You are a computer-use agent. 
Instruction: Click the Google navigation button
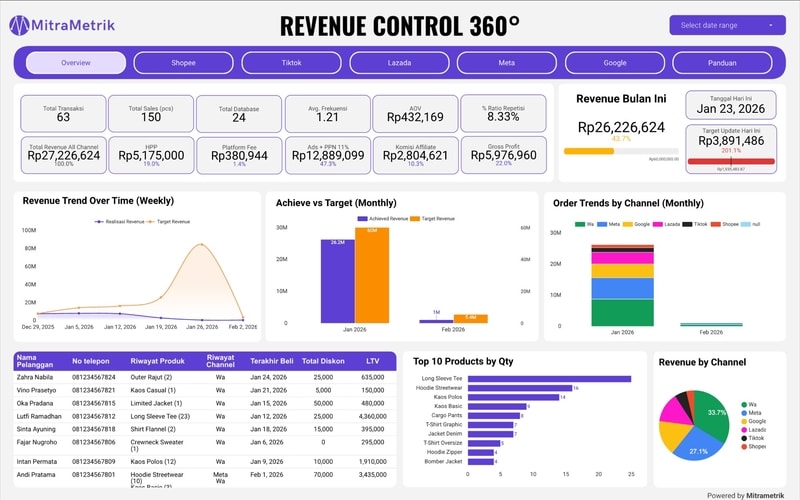click(614, 63)
